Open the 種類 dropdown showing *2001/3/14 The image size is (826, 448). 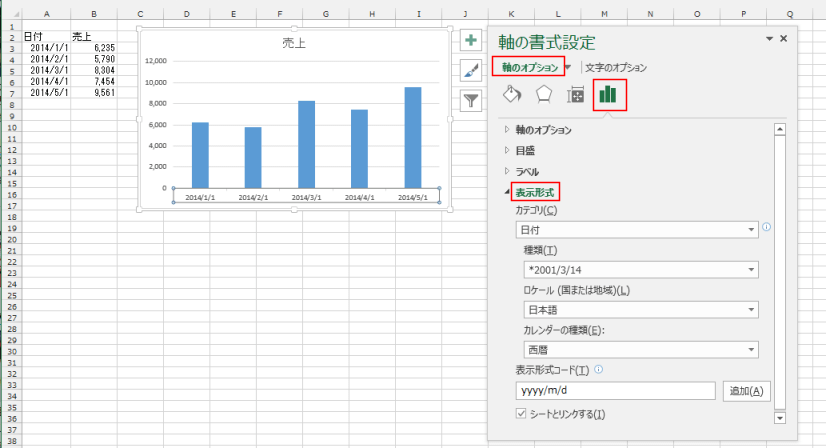click(641, 270)
